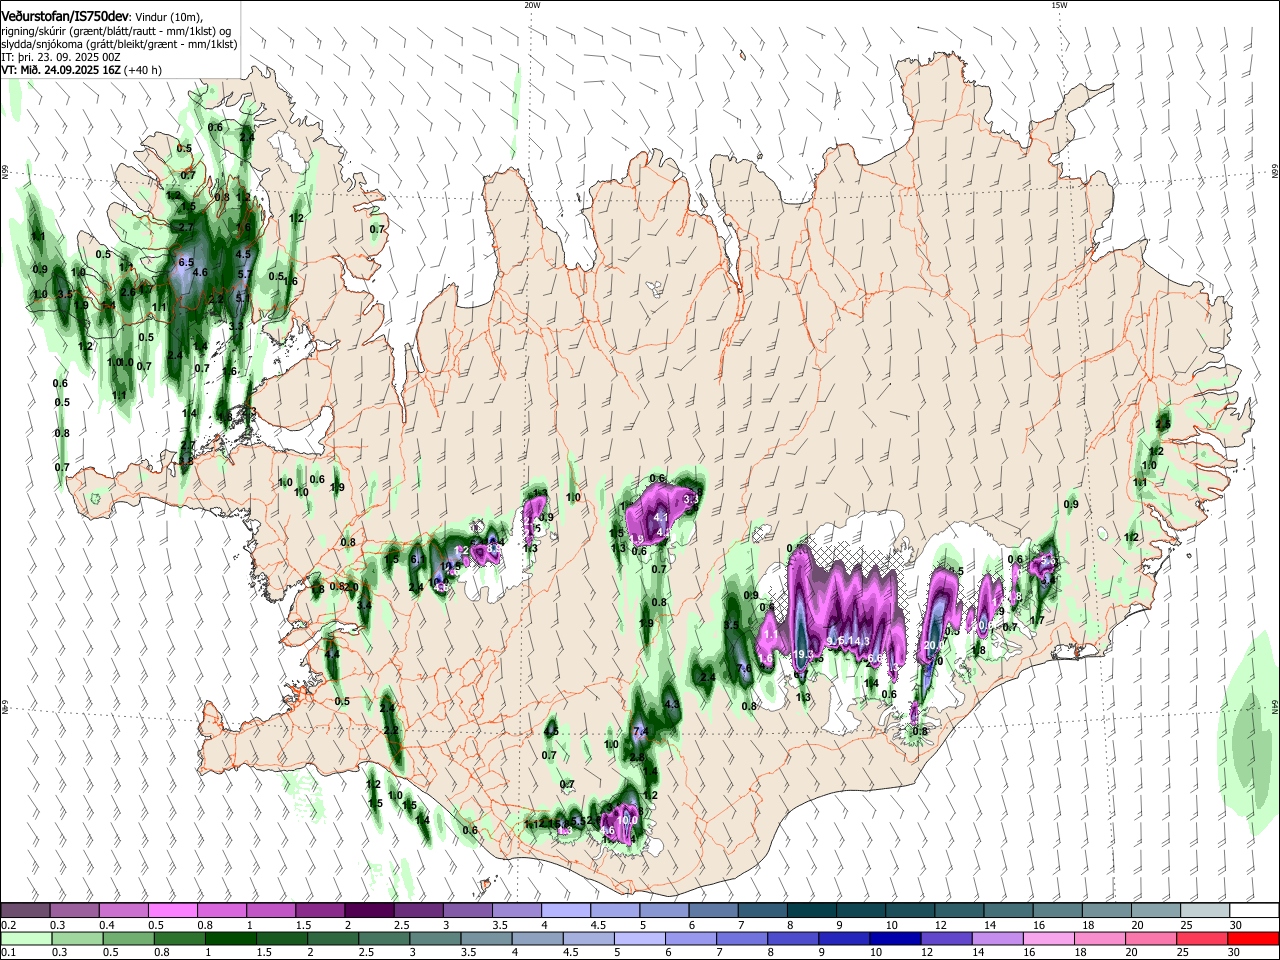
Task: Click the 25 label in the bottom legend row
Action: click(x=1183, y=952)
